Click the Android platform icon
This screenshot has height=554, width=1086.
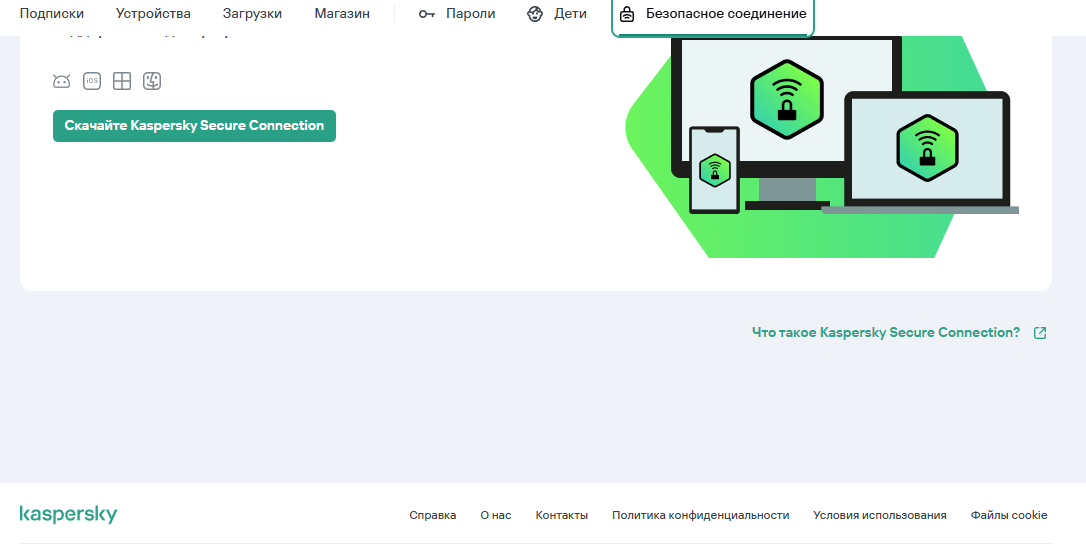[x=62, y=82]
